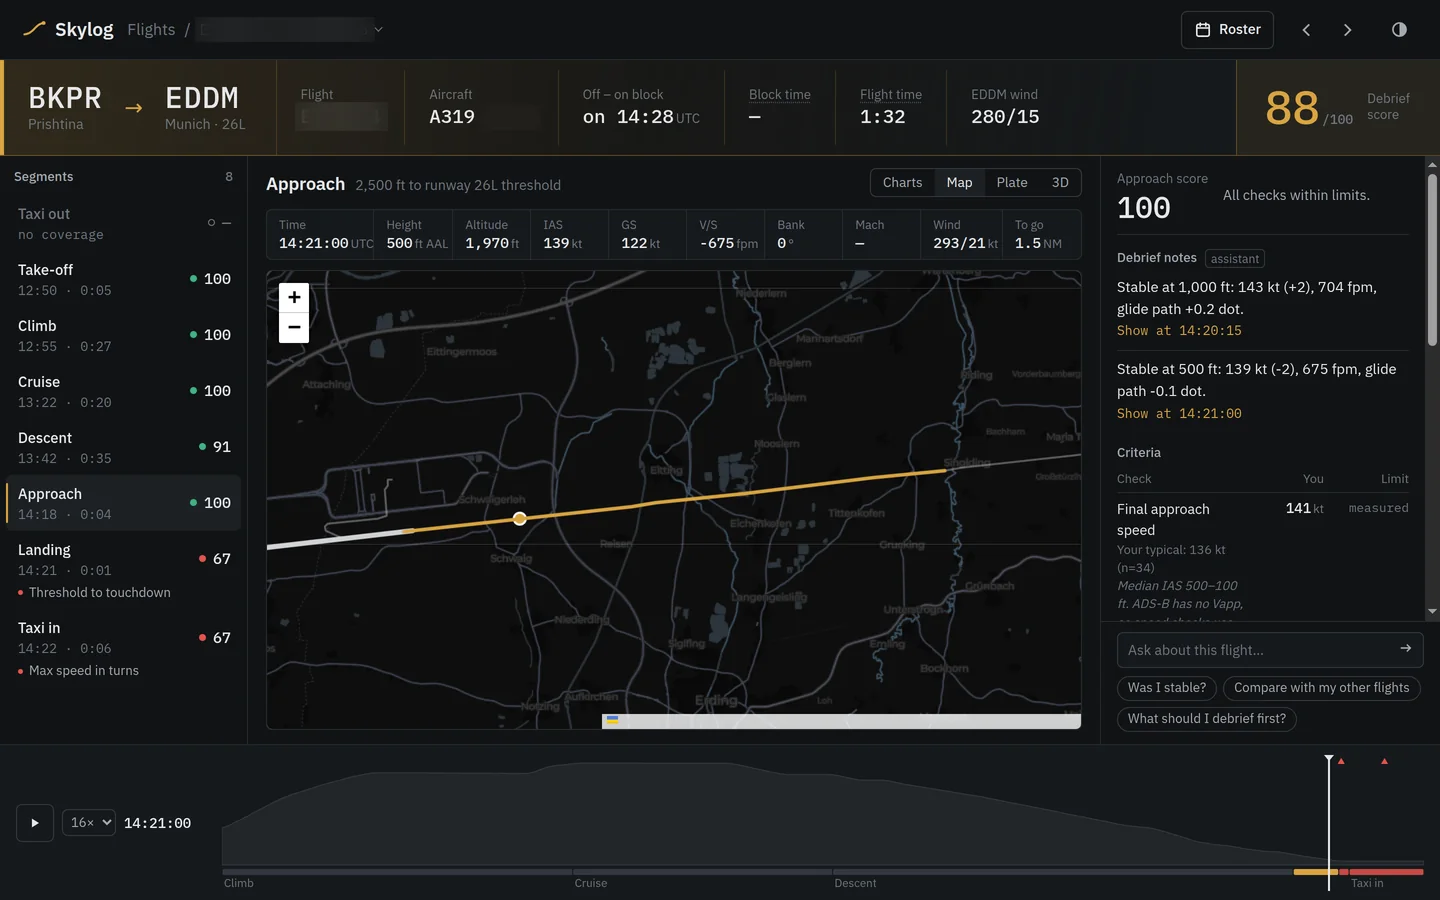Screen dimensions: 1440x900
Task: Click the assistant badge in debrief notes
Action: point(1235,259)
